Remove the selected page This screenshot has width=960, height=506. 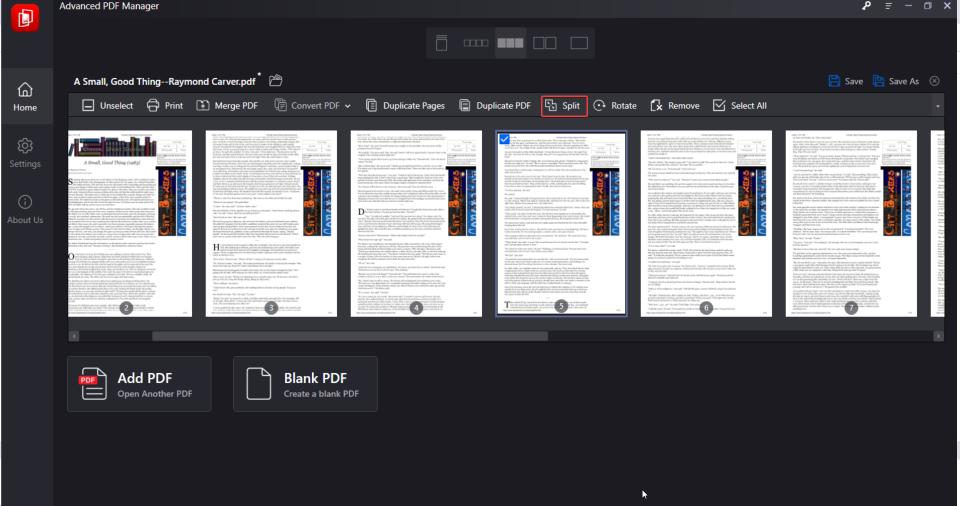point(675,105)
